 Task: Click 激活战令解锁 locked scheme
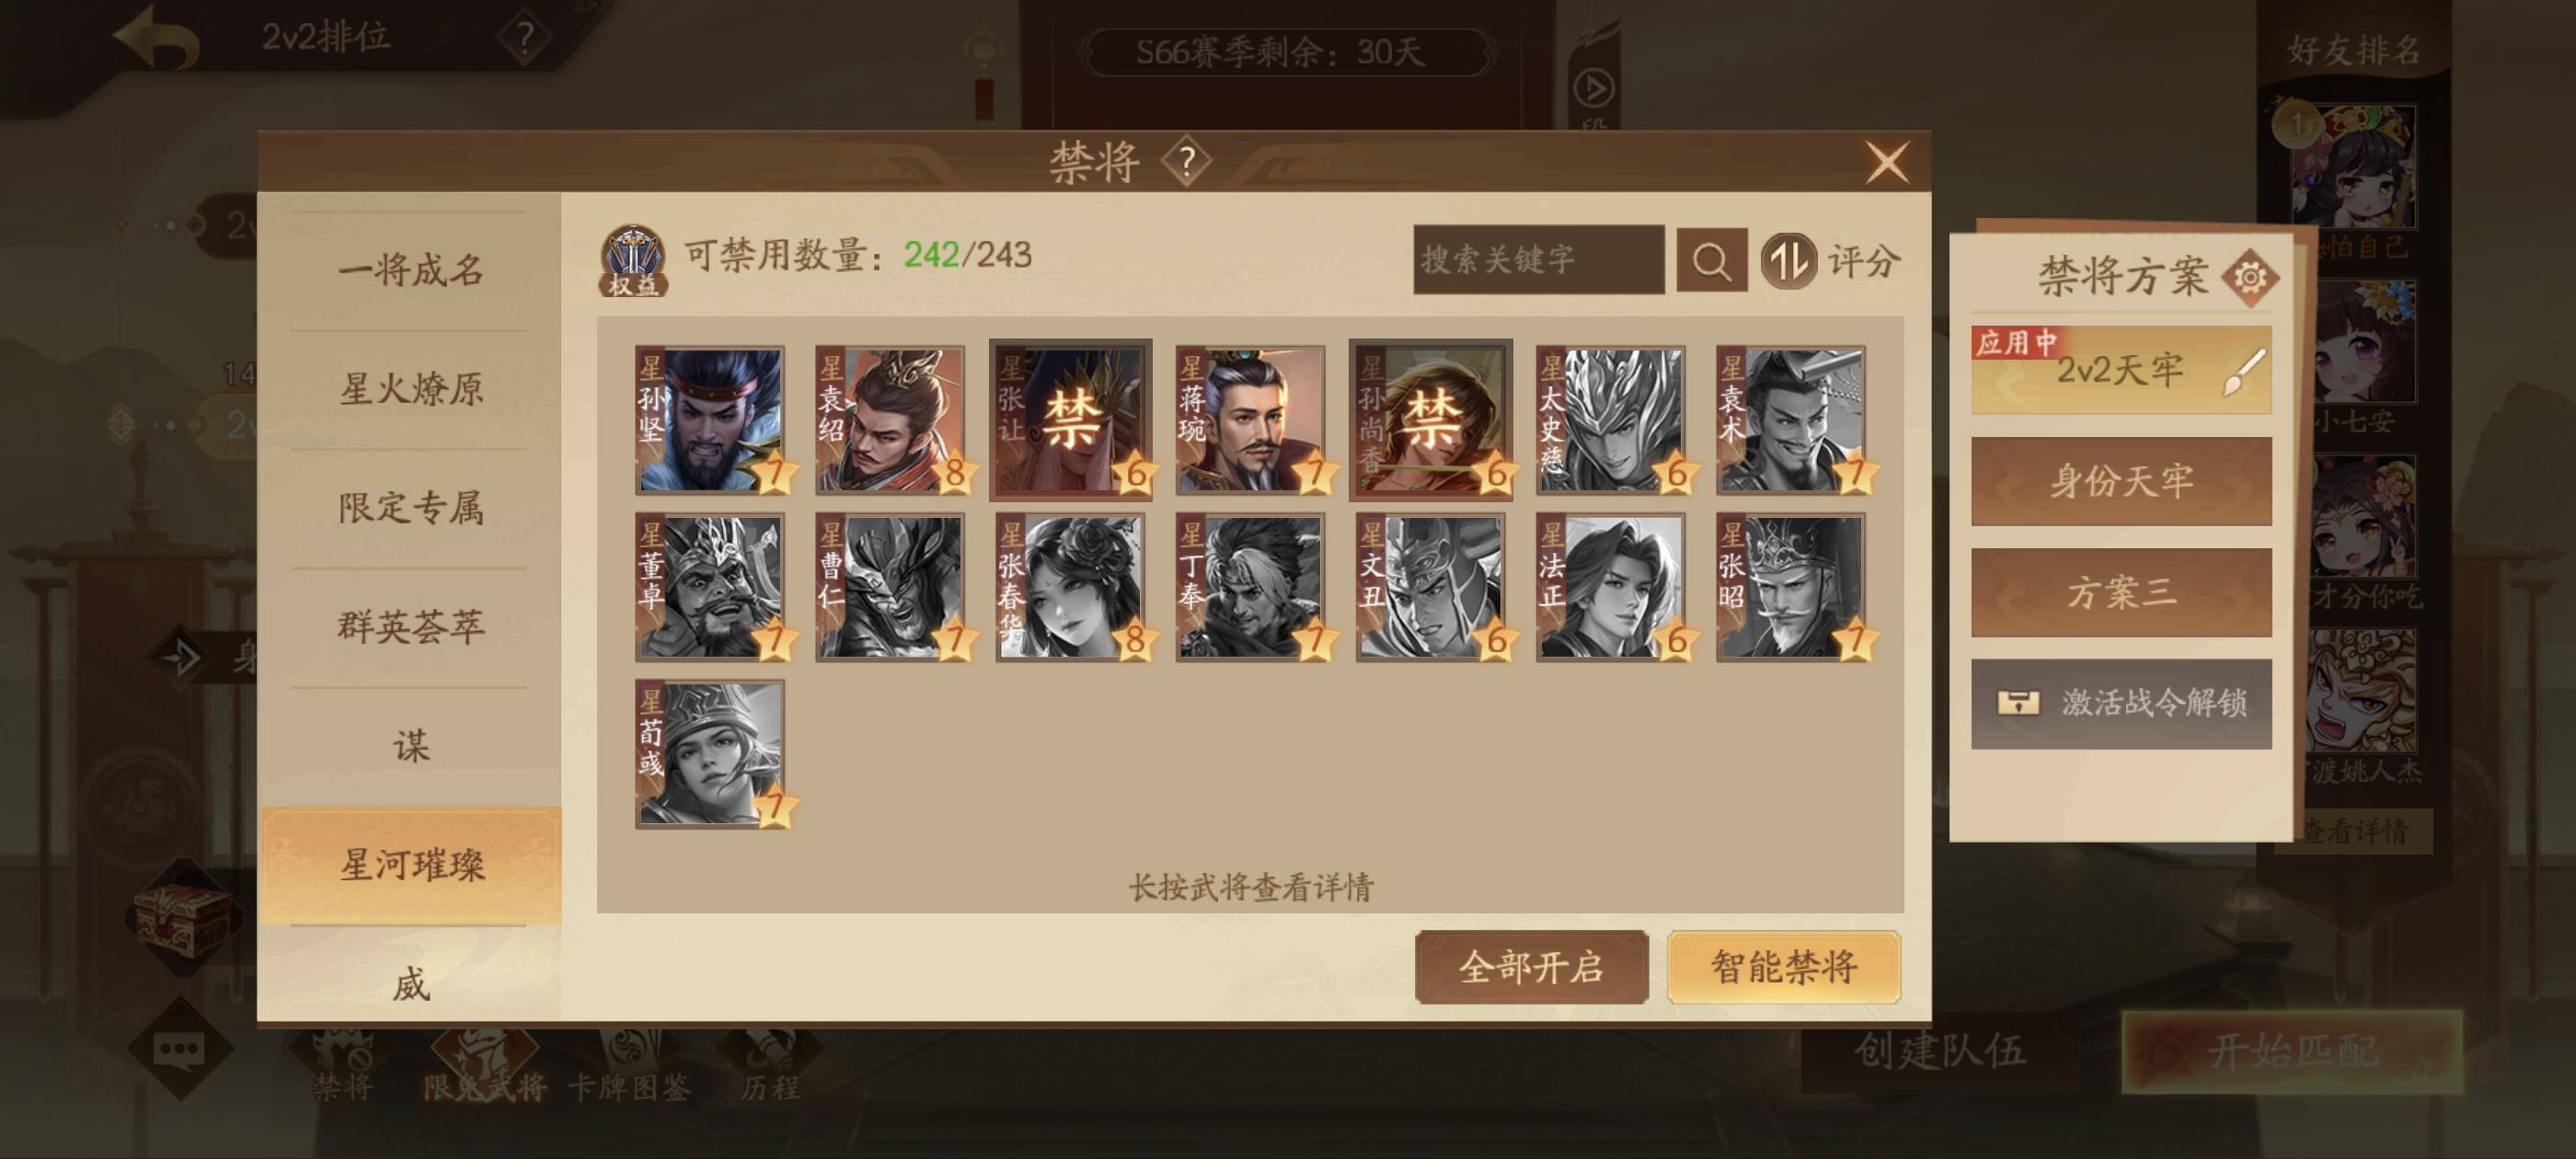[2121, 703]
